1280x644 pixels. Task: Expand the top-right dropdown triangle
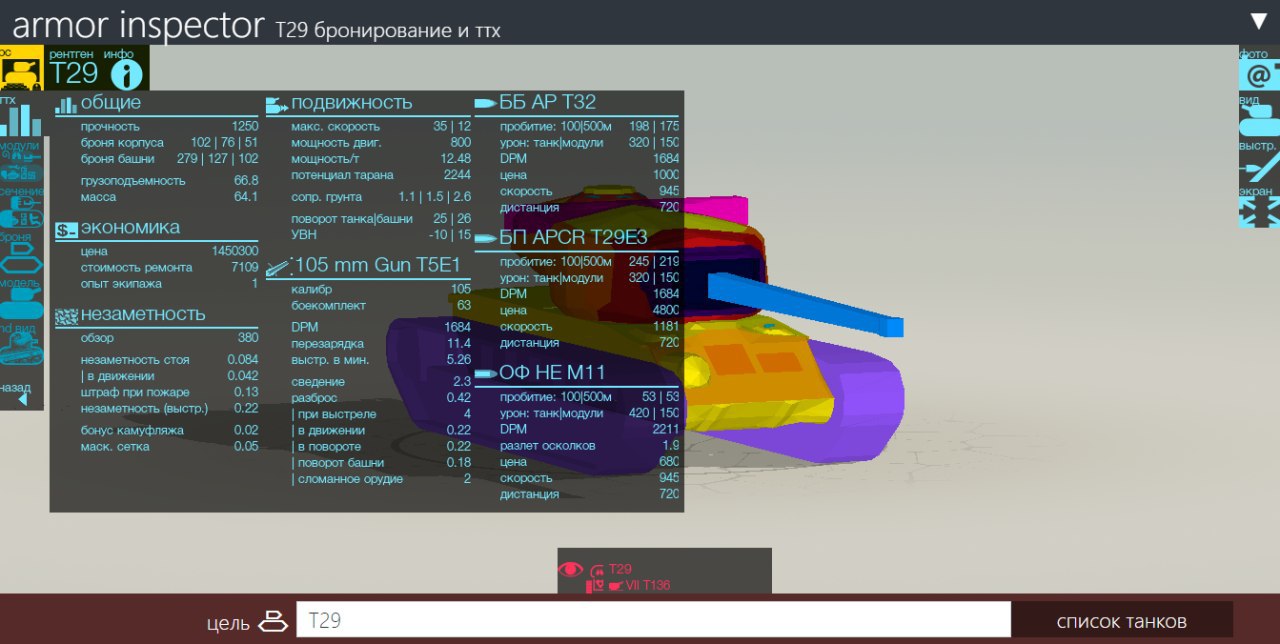pos(1258,21)
